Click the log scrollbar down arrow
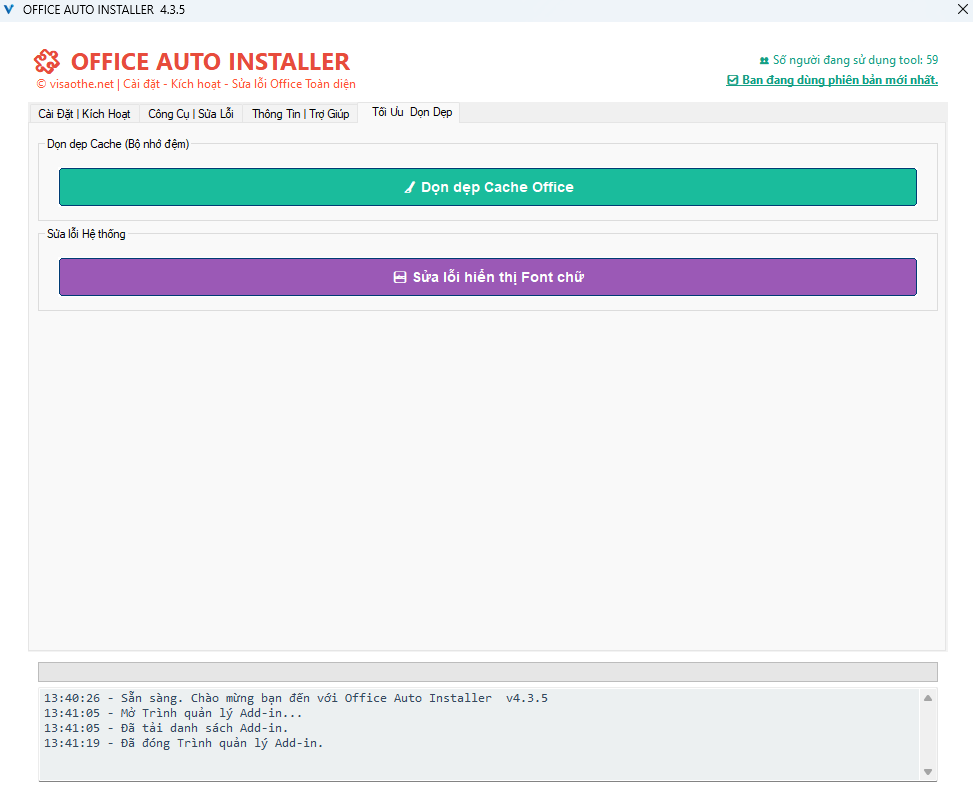This screenshot has height=790, width=973. 928,772
